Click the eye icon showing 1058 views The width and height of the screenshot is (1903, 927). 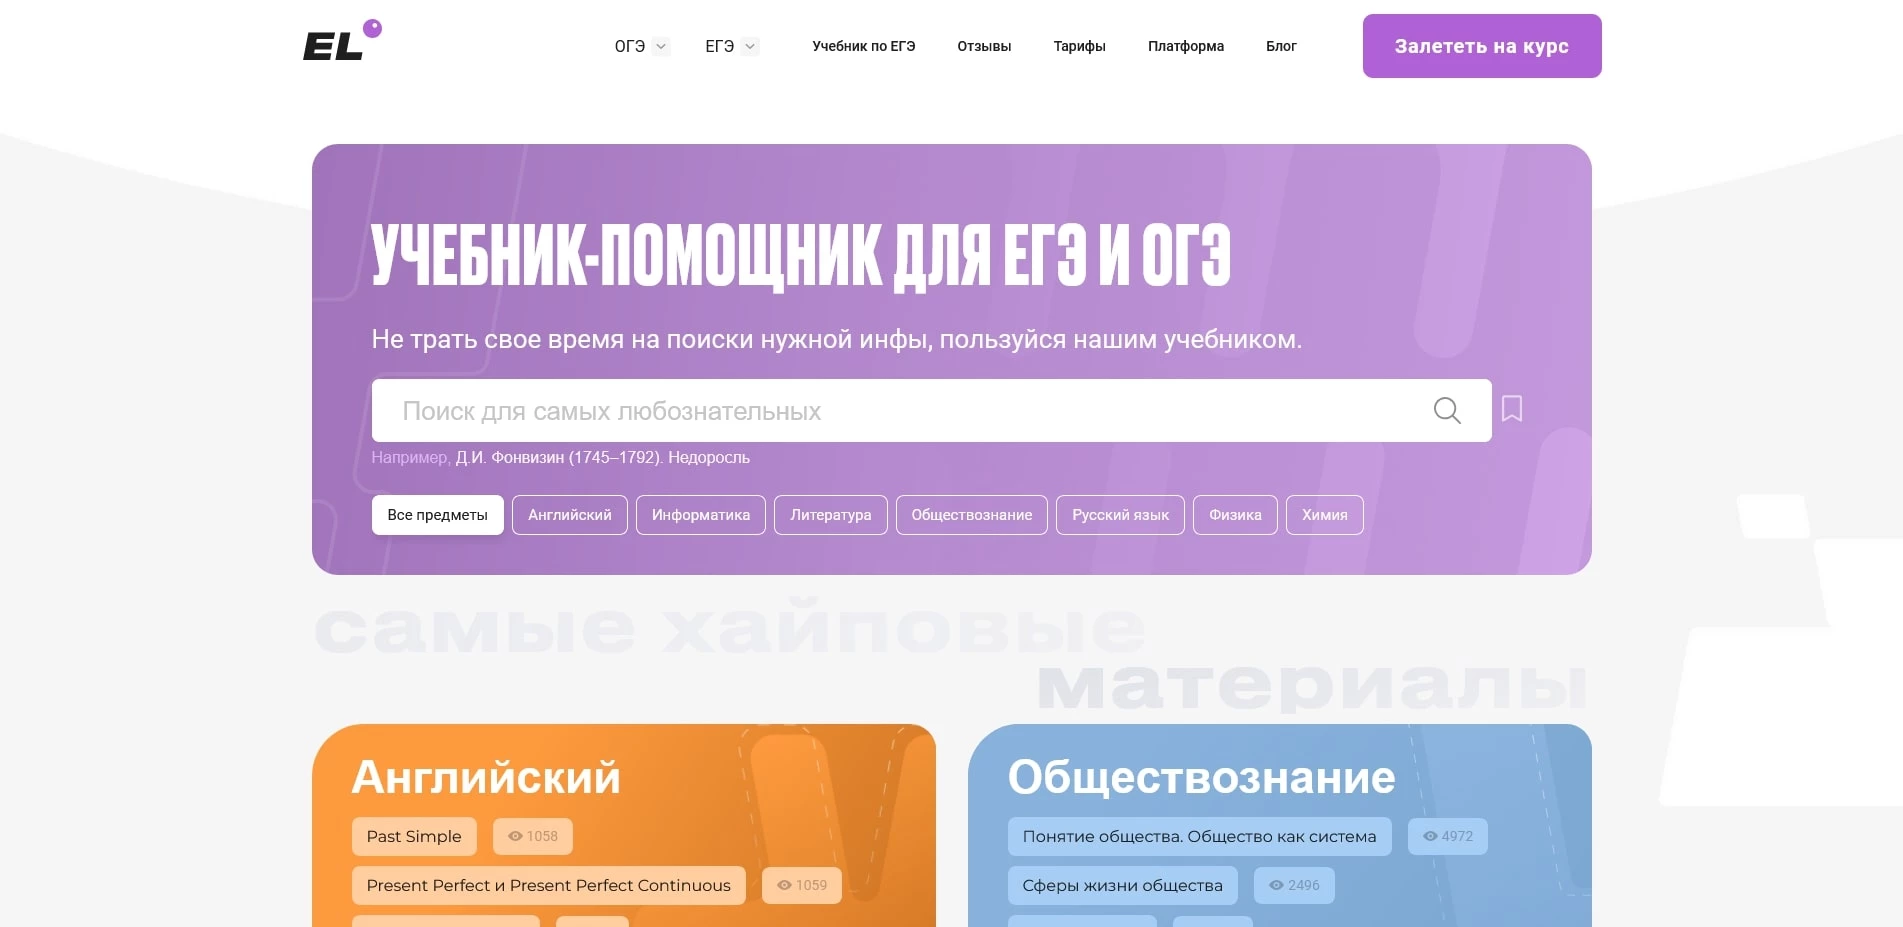516,836
